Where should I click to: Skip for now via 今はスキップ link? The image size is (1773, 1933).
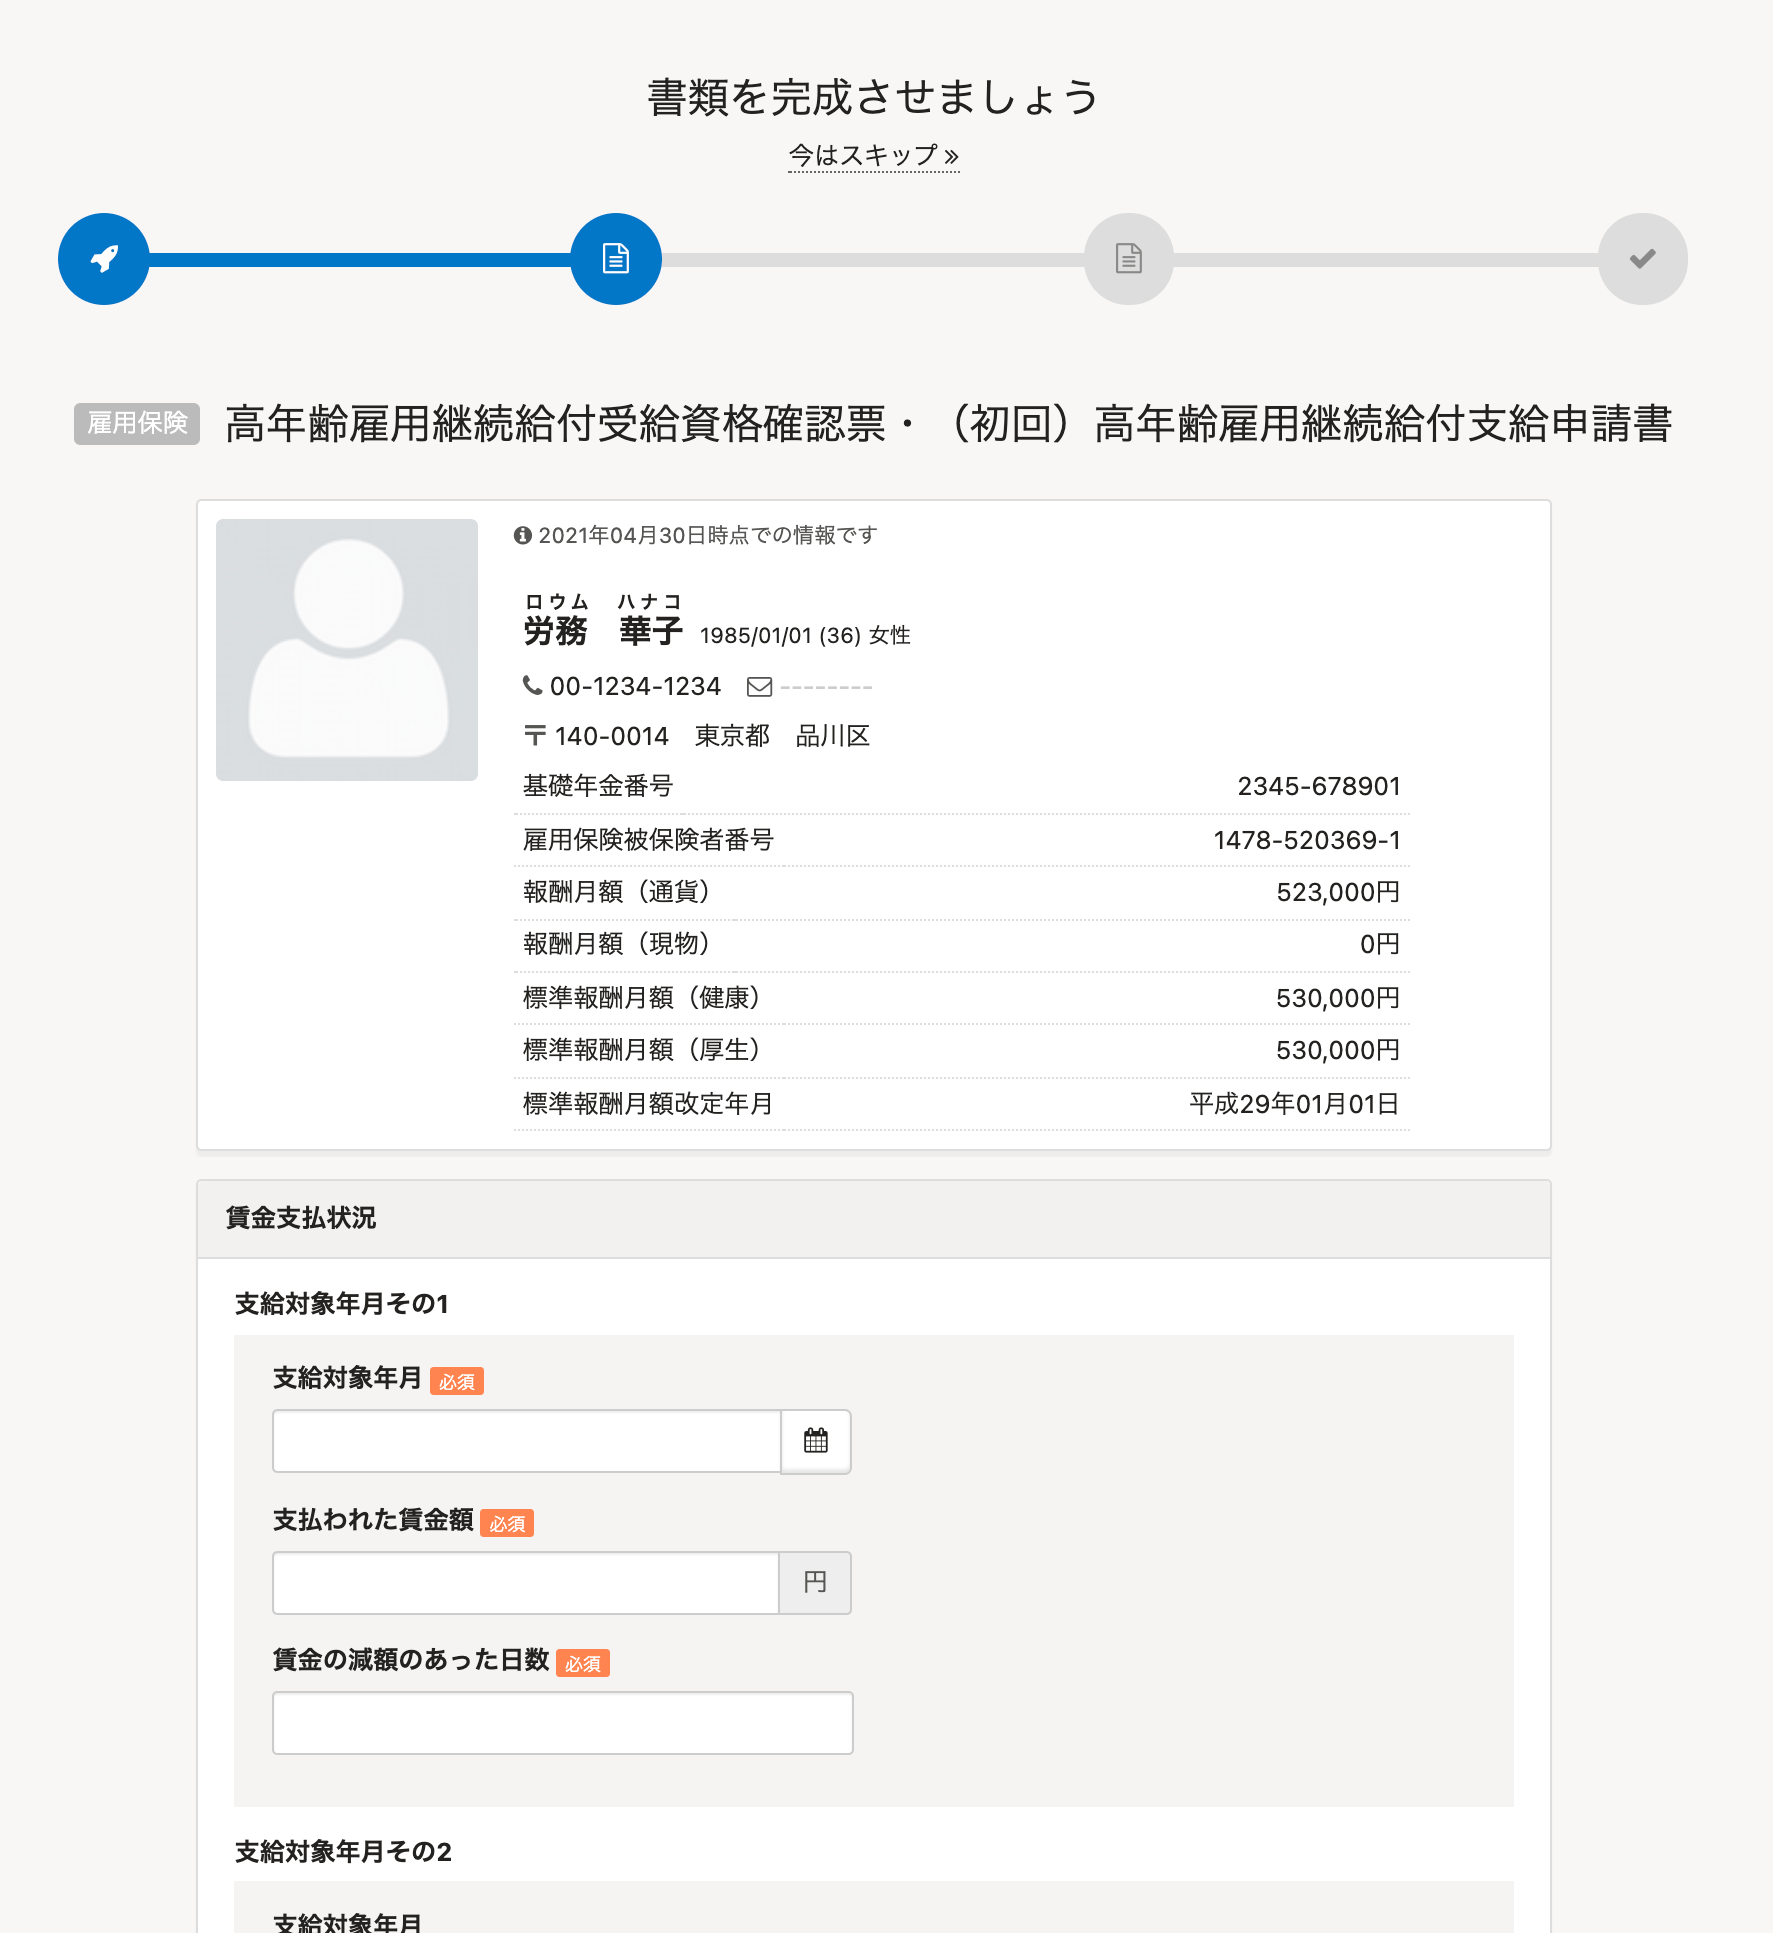pos(874,155)
